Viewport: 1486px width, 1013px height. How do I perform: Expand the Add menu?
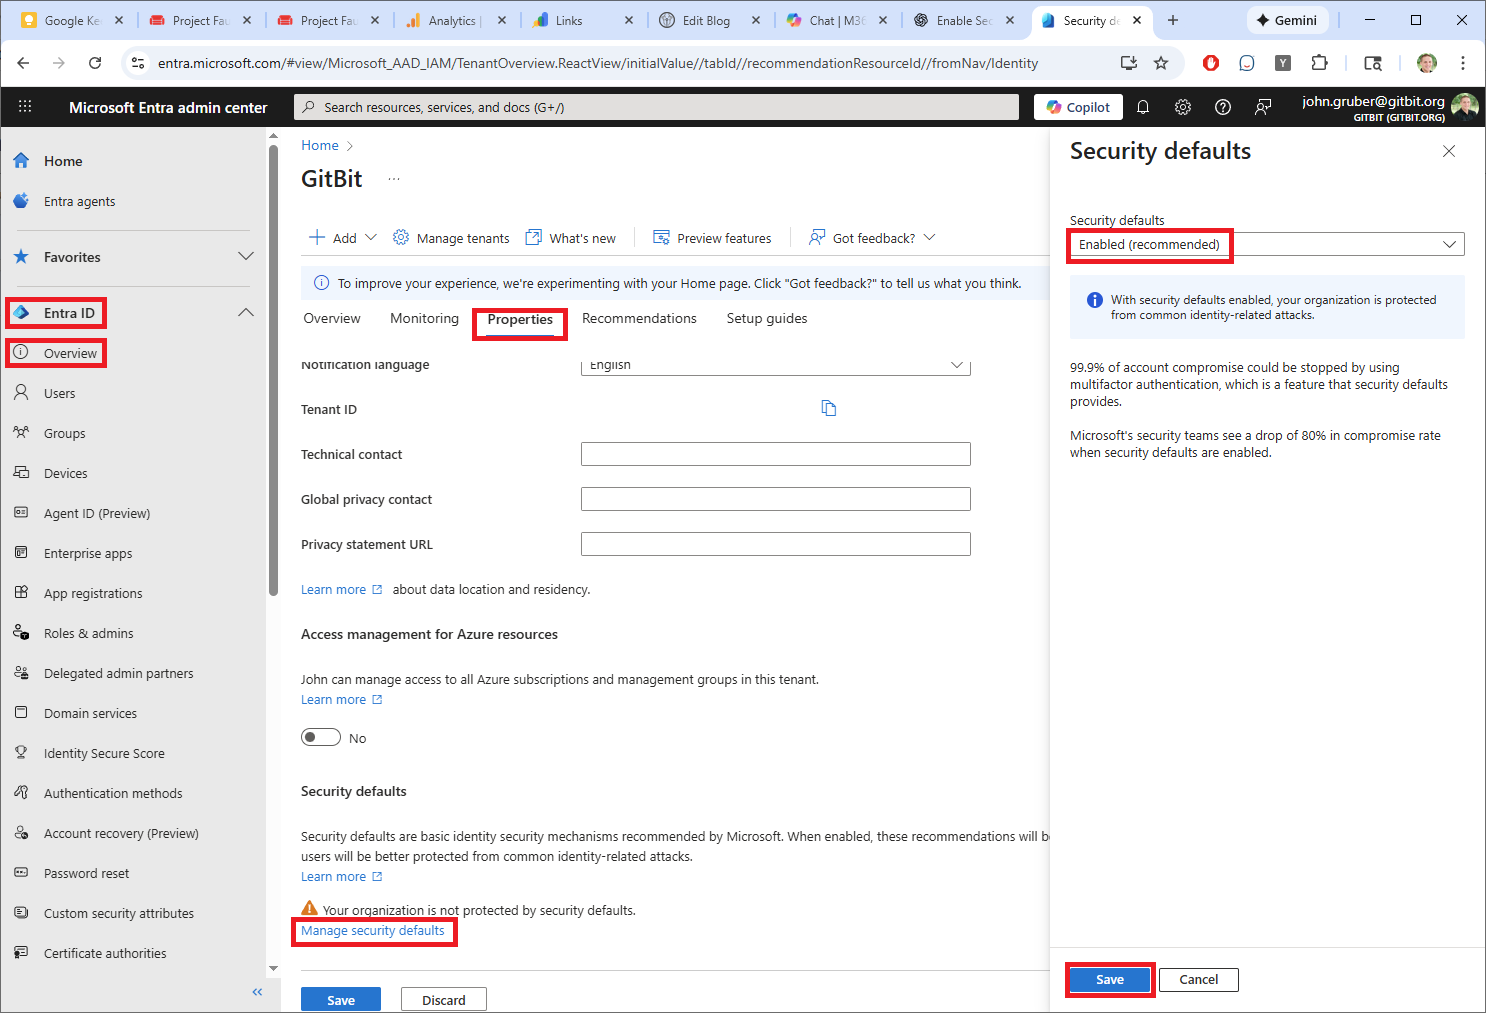[x=342, y=237]
